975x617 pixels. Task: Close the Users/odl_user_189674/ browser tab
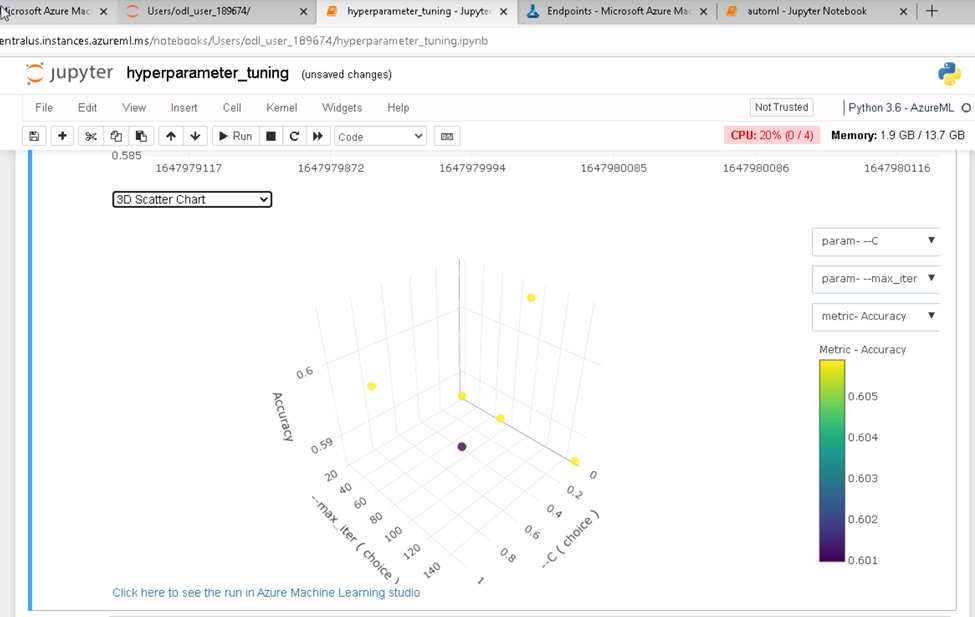click(303, 11)
